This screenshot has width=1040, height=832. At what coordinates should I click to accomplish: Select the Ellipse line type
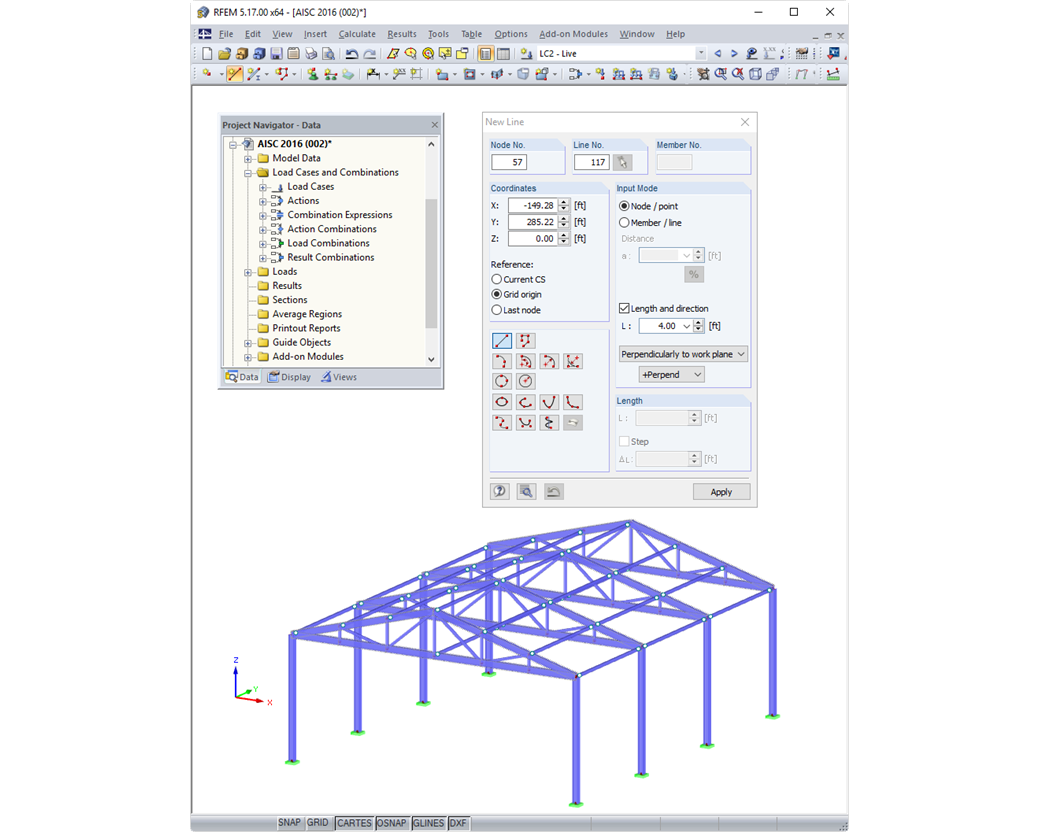pos(501,402)
